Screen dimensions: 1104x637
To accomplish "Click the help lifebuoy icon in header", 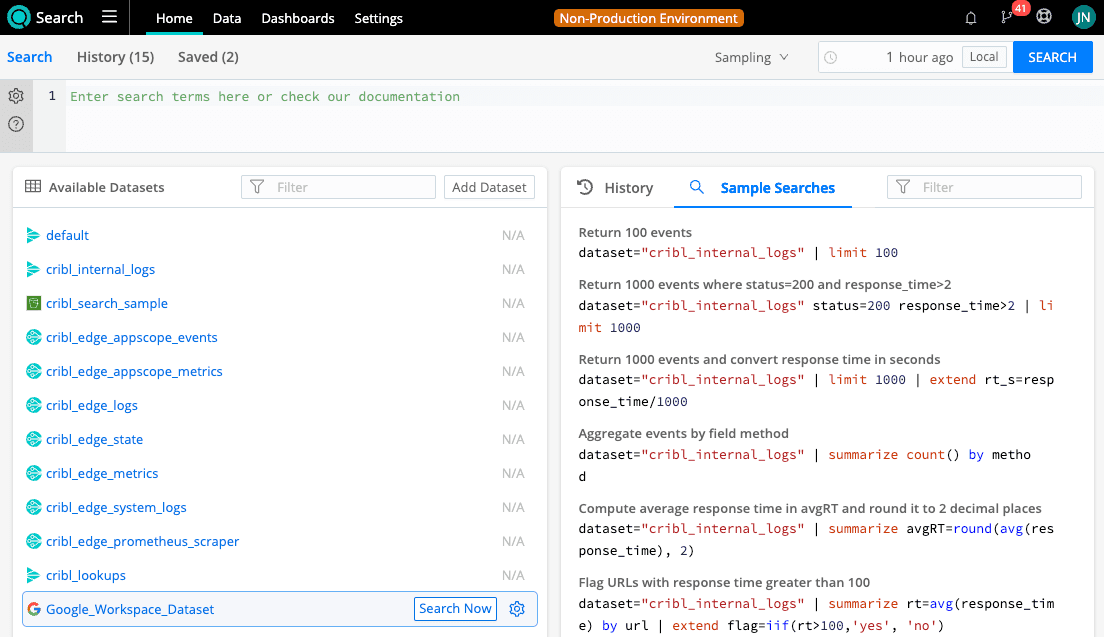I will pos(1044,18).
